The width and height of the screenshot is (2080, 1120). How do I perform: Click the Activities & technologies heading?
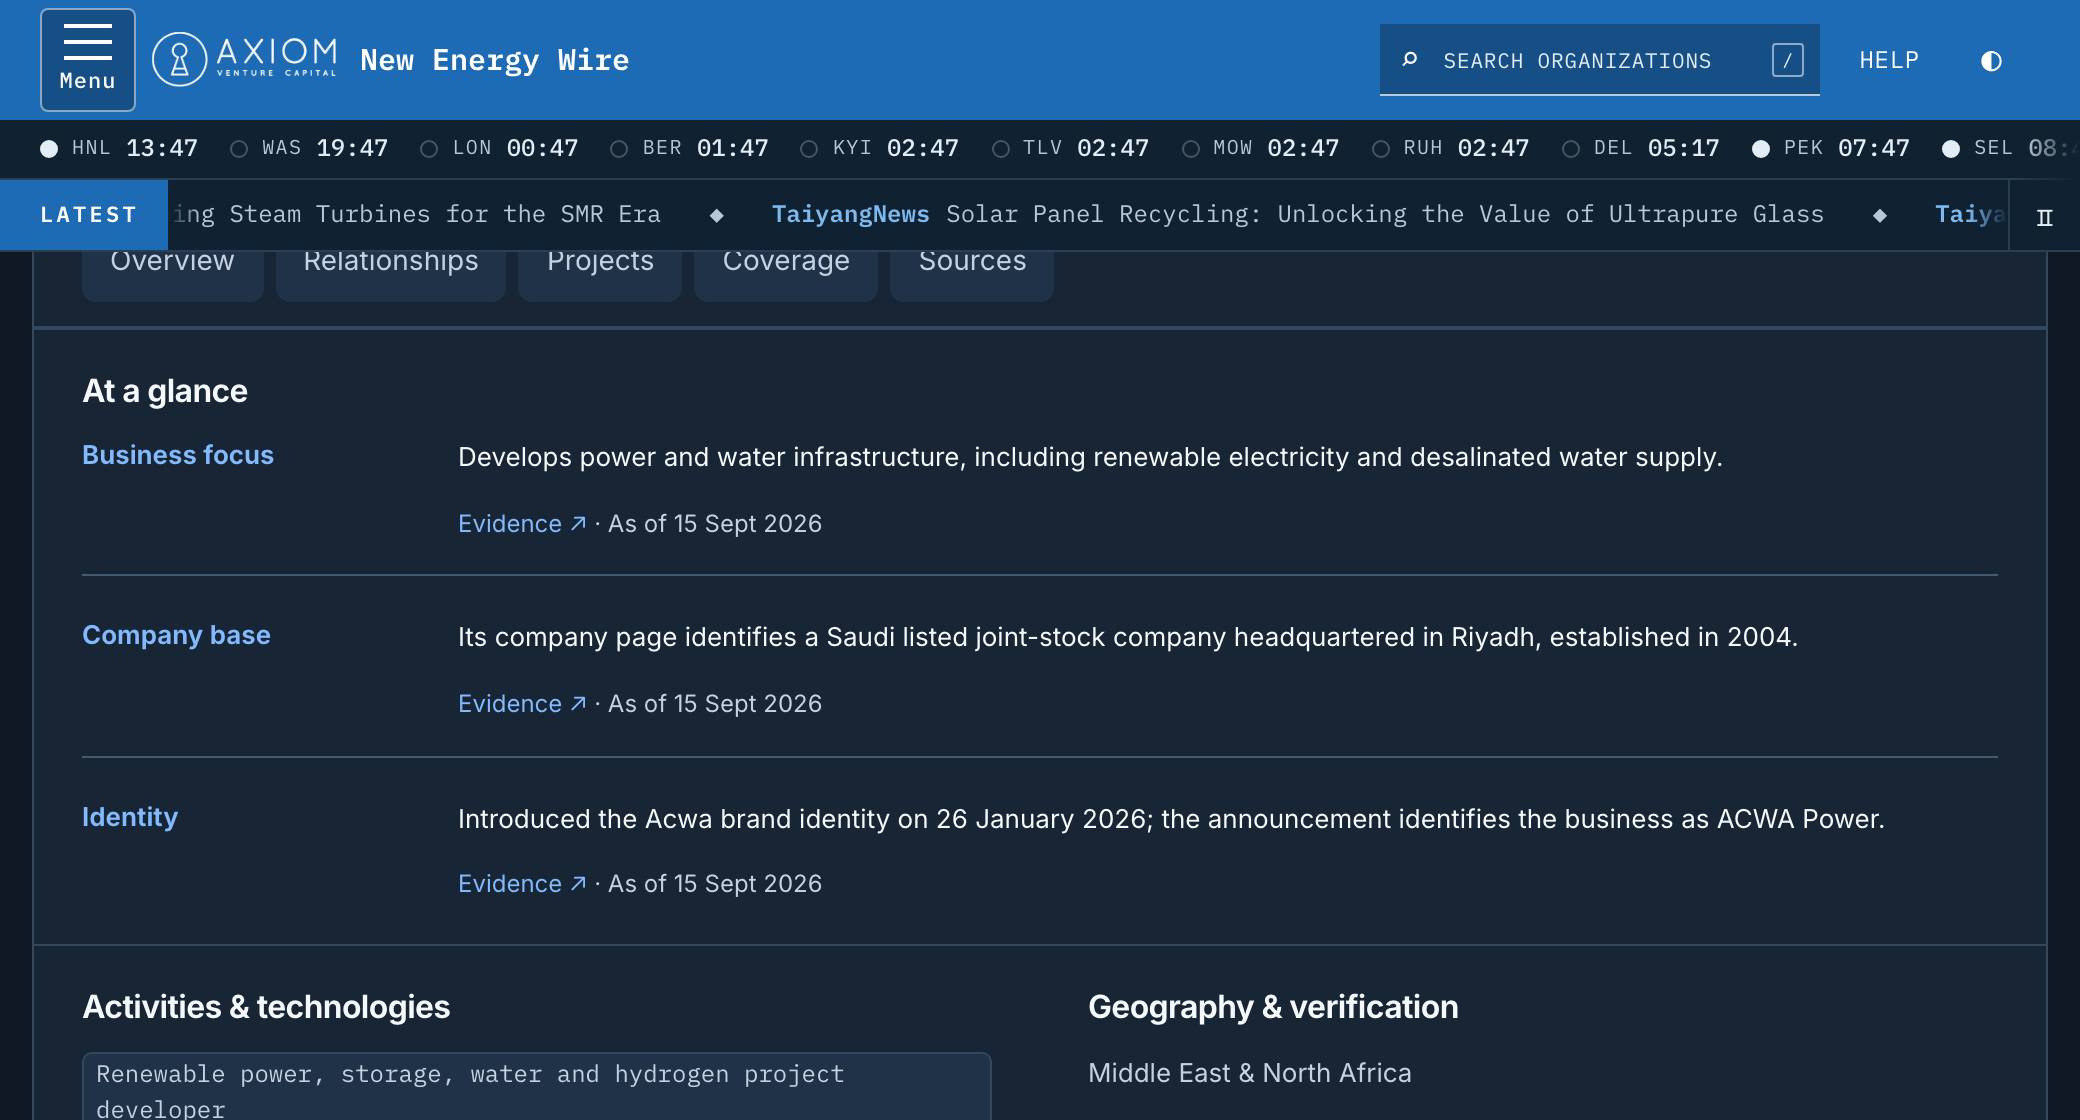[266, 1007]
